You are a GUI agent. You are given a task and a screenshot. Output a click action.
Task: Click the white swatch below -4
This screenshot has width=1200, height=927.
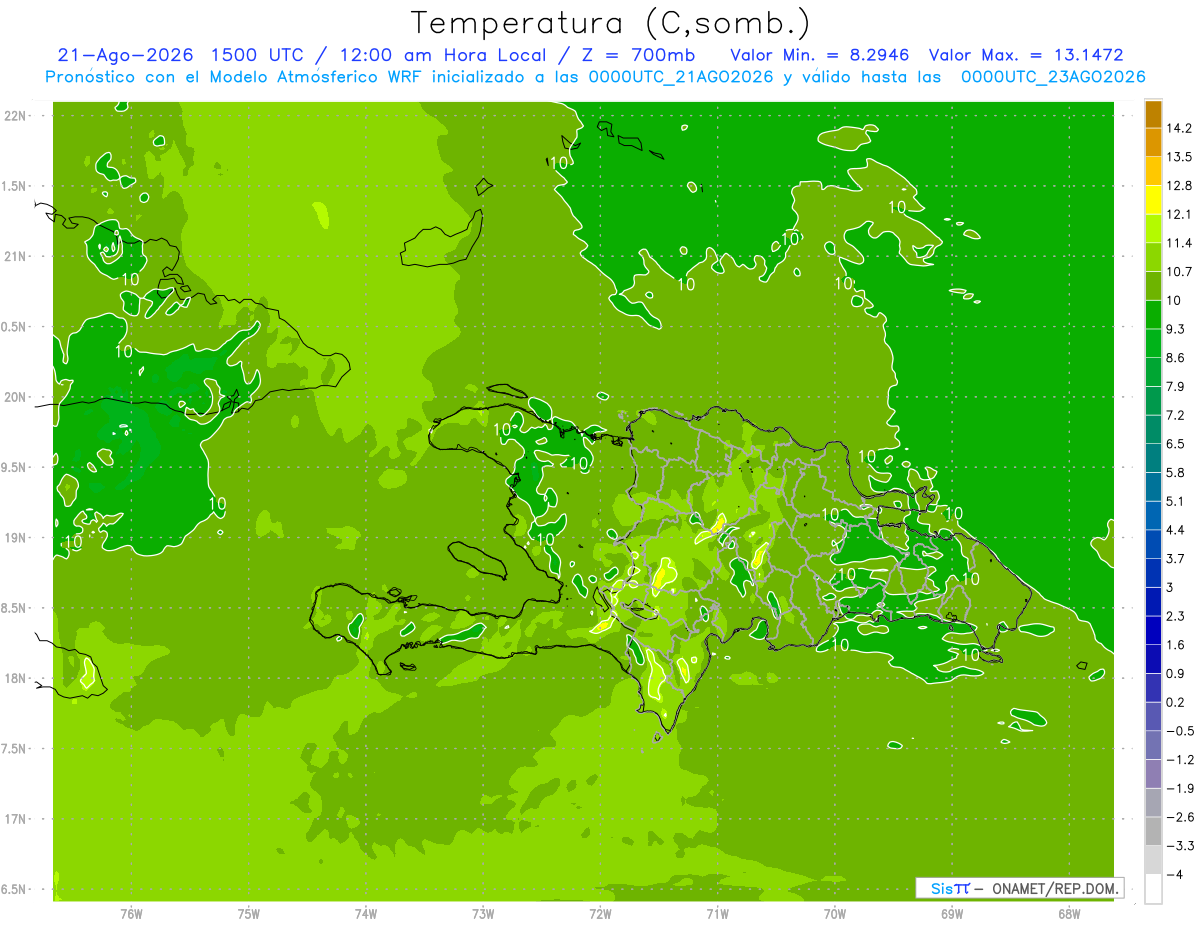(x=1153, y=889)
